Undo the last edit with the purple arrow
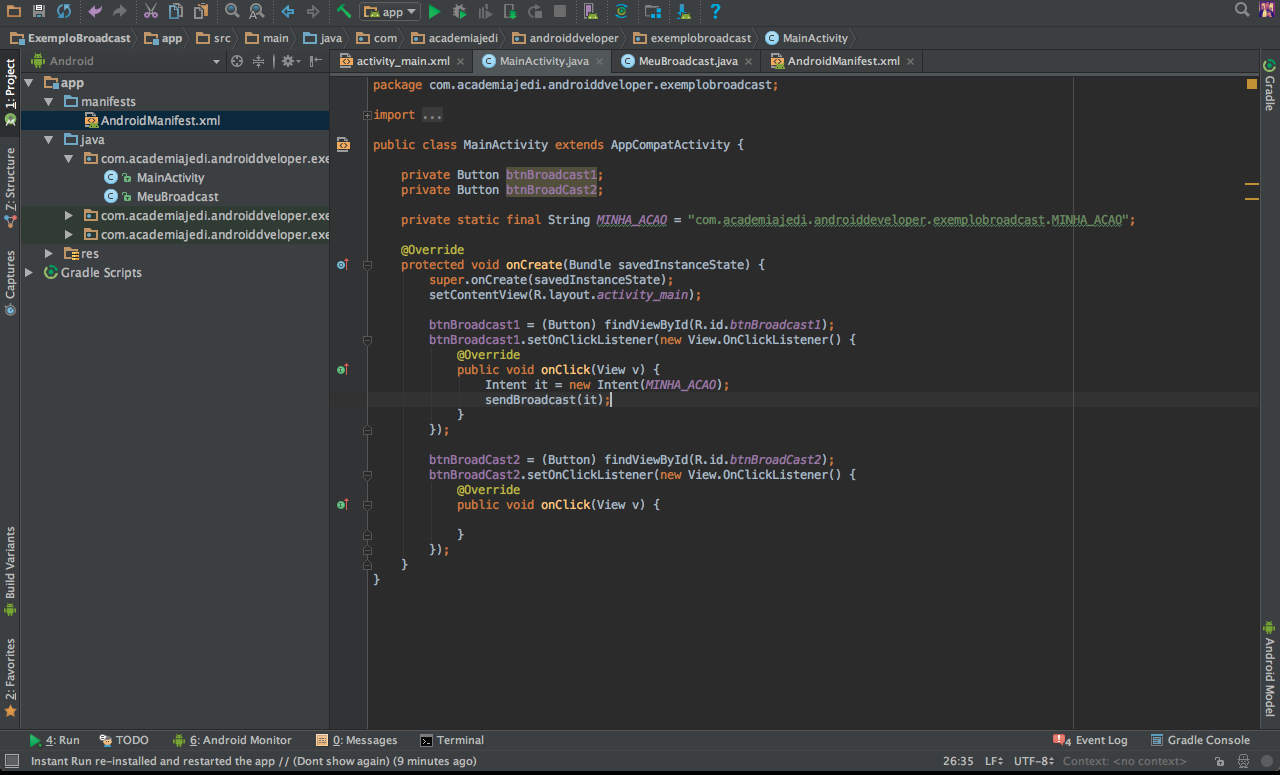 95,12
